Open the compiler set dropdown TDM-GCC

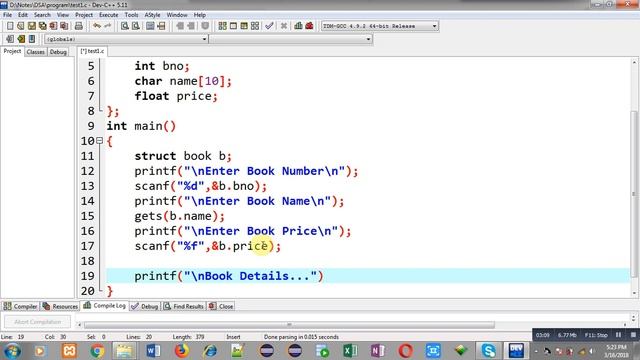click(380, 26)
